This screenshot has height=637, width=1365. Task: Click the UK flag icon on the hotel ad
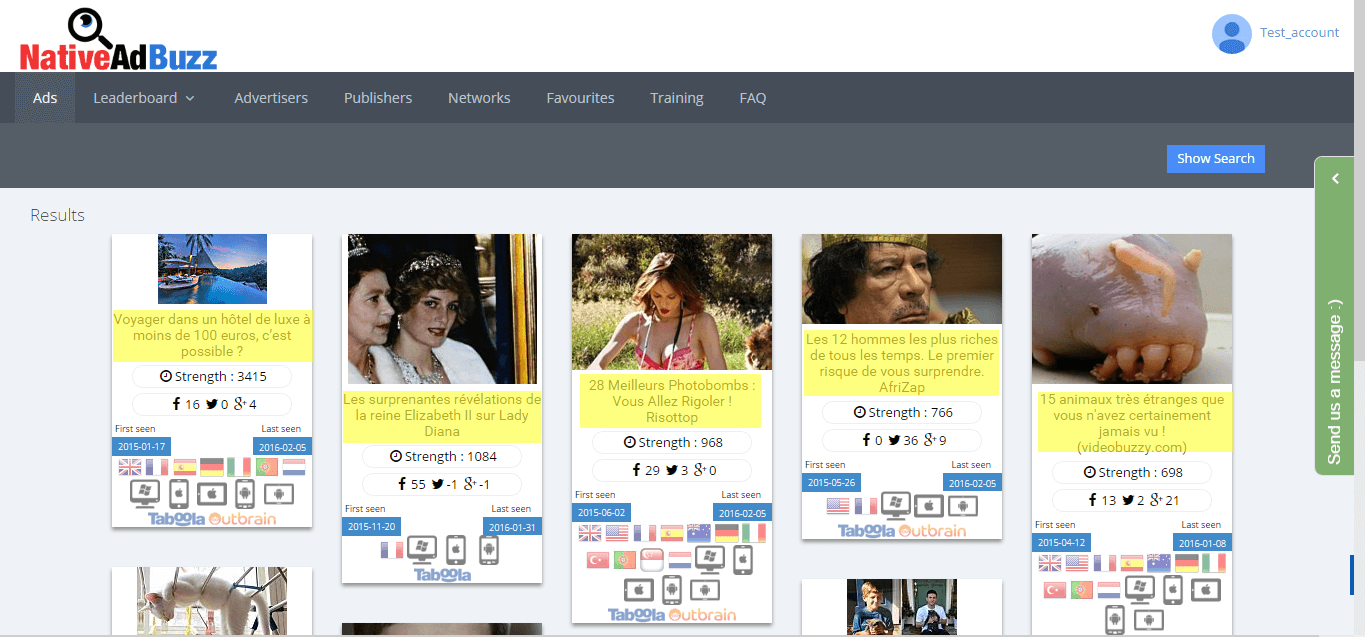point(129,466)
